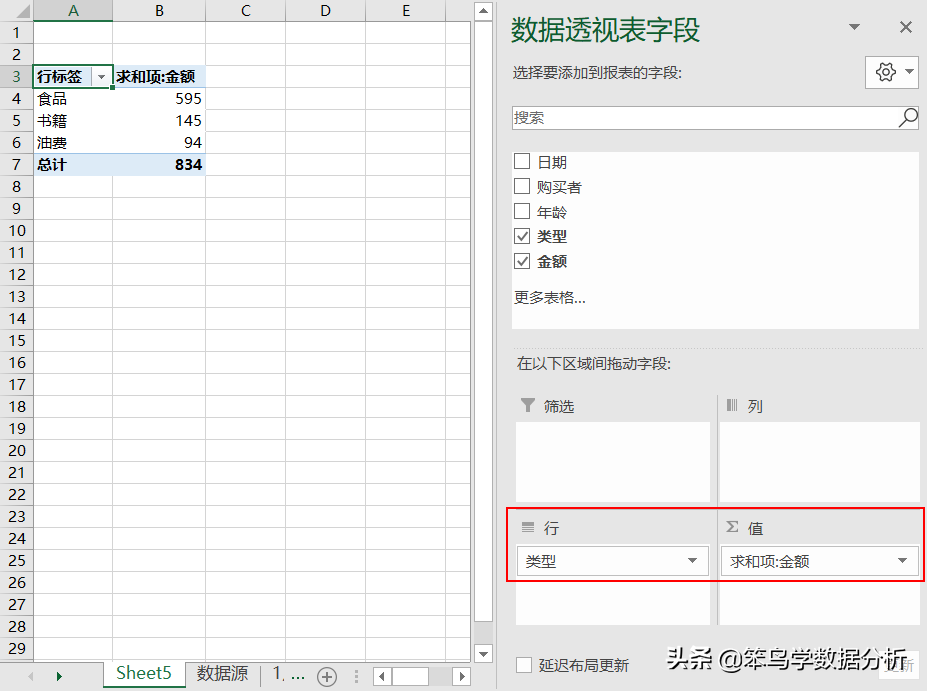Select the cell with value 595
This screenshot has width=927, height=691.
click(x=159, y=99)
